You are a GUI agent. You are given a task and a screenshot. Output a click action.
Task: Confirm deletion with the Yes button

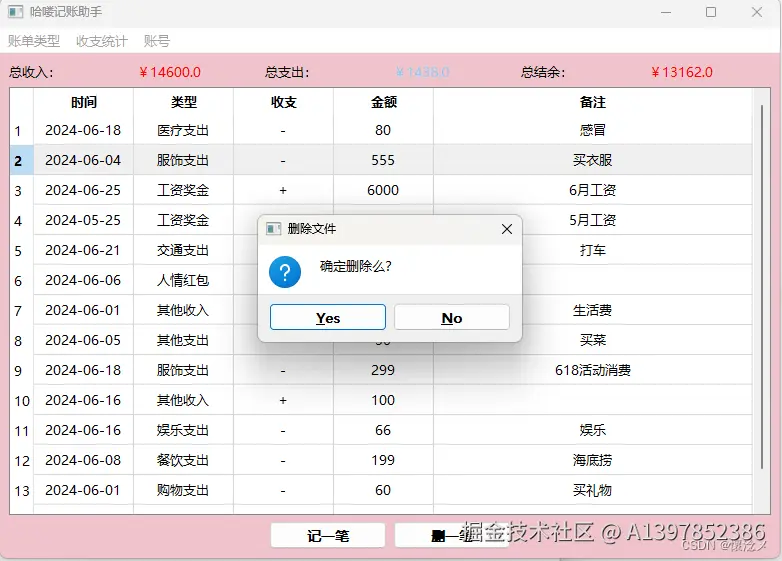328,317
